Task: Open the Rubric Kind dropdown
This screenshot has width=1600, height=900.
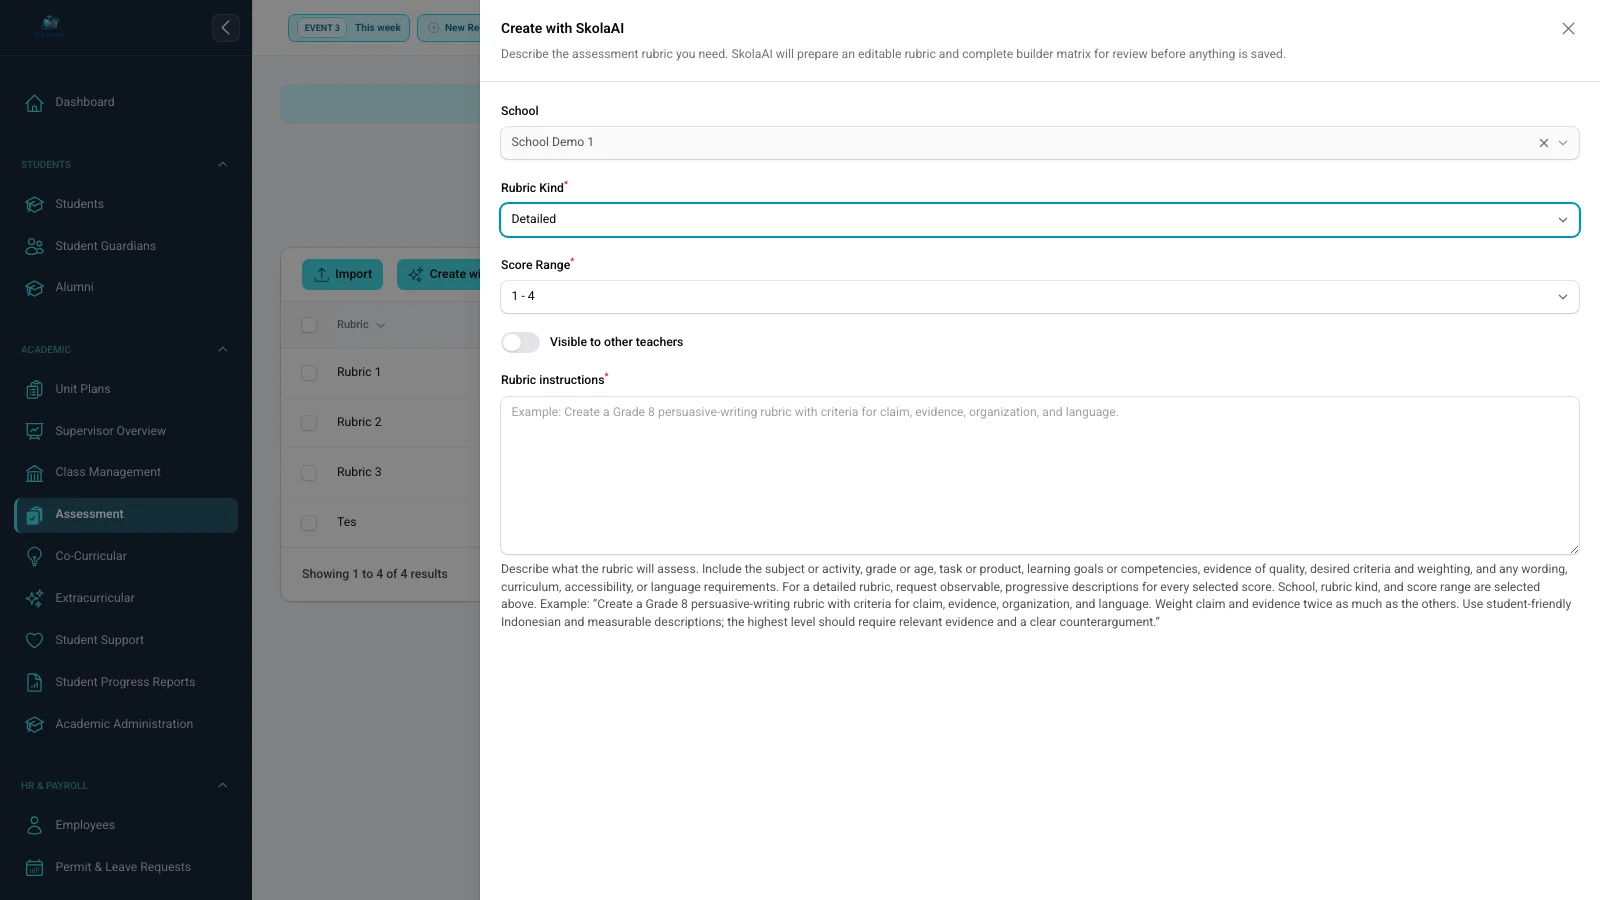Action: tap(1040, 220)
